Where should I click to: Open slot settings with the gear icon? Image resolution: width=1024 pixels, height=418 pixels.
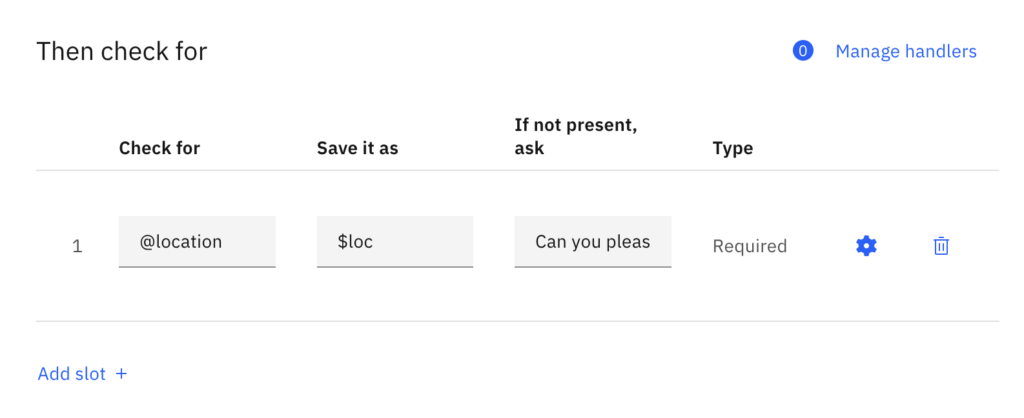(866, 246)
